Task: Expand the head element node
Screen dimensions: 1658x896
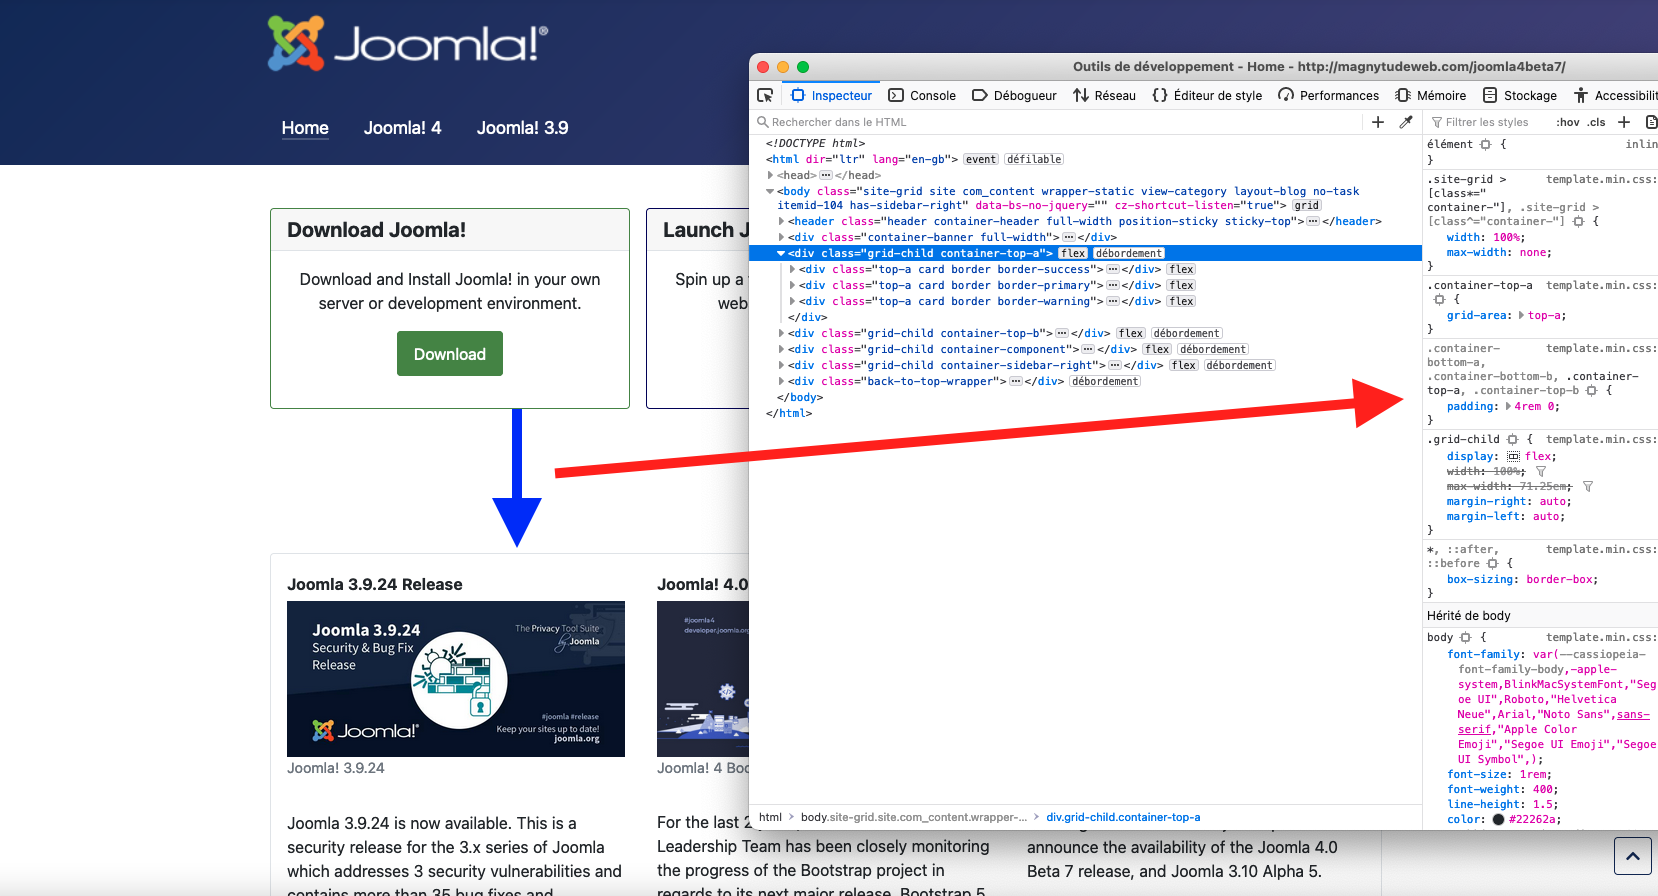Action: (770, 175)
